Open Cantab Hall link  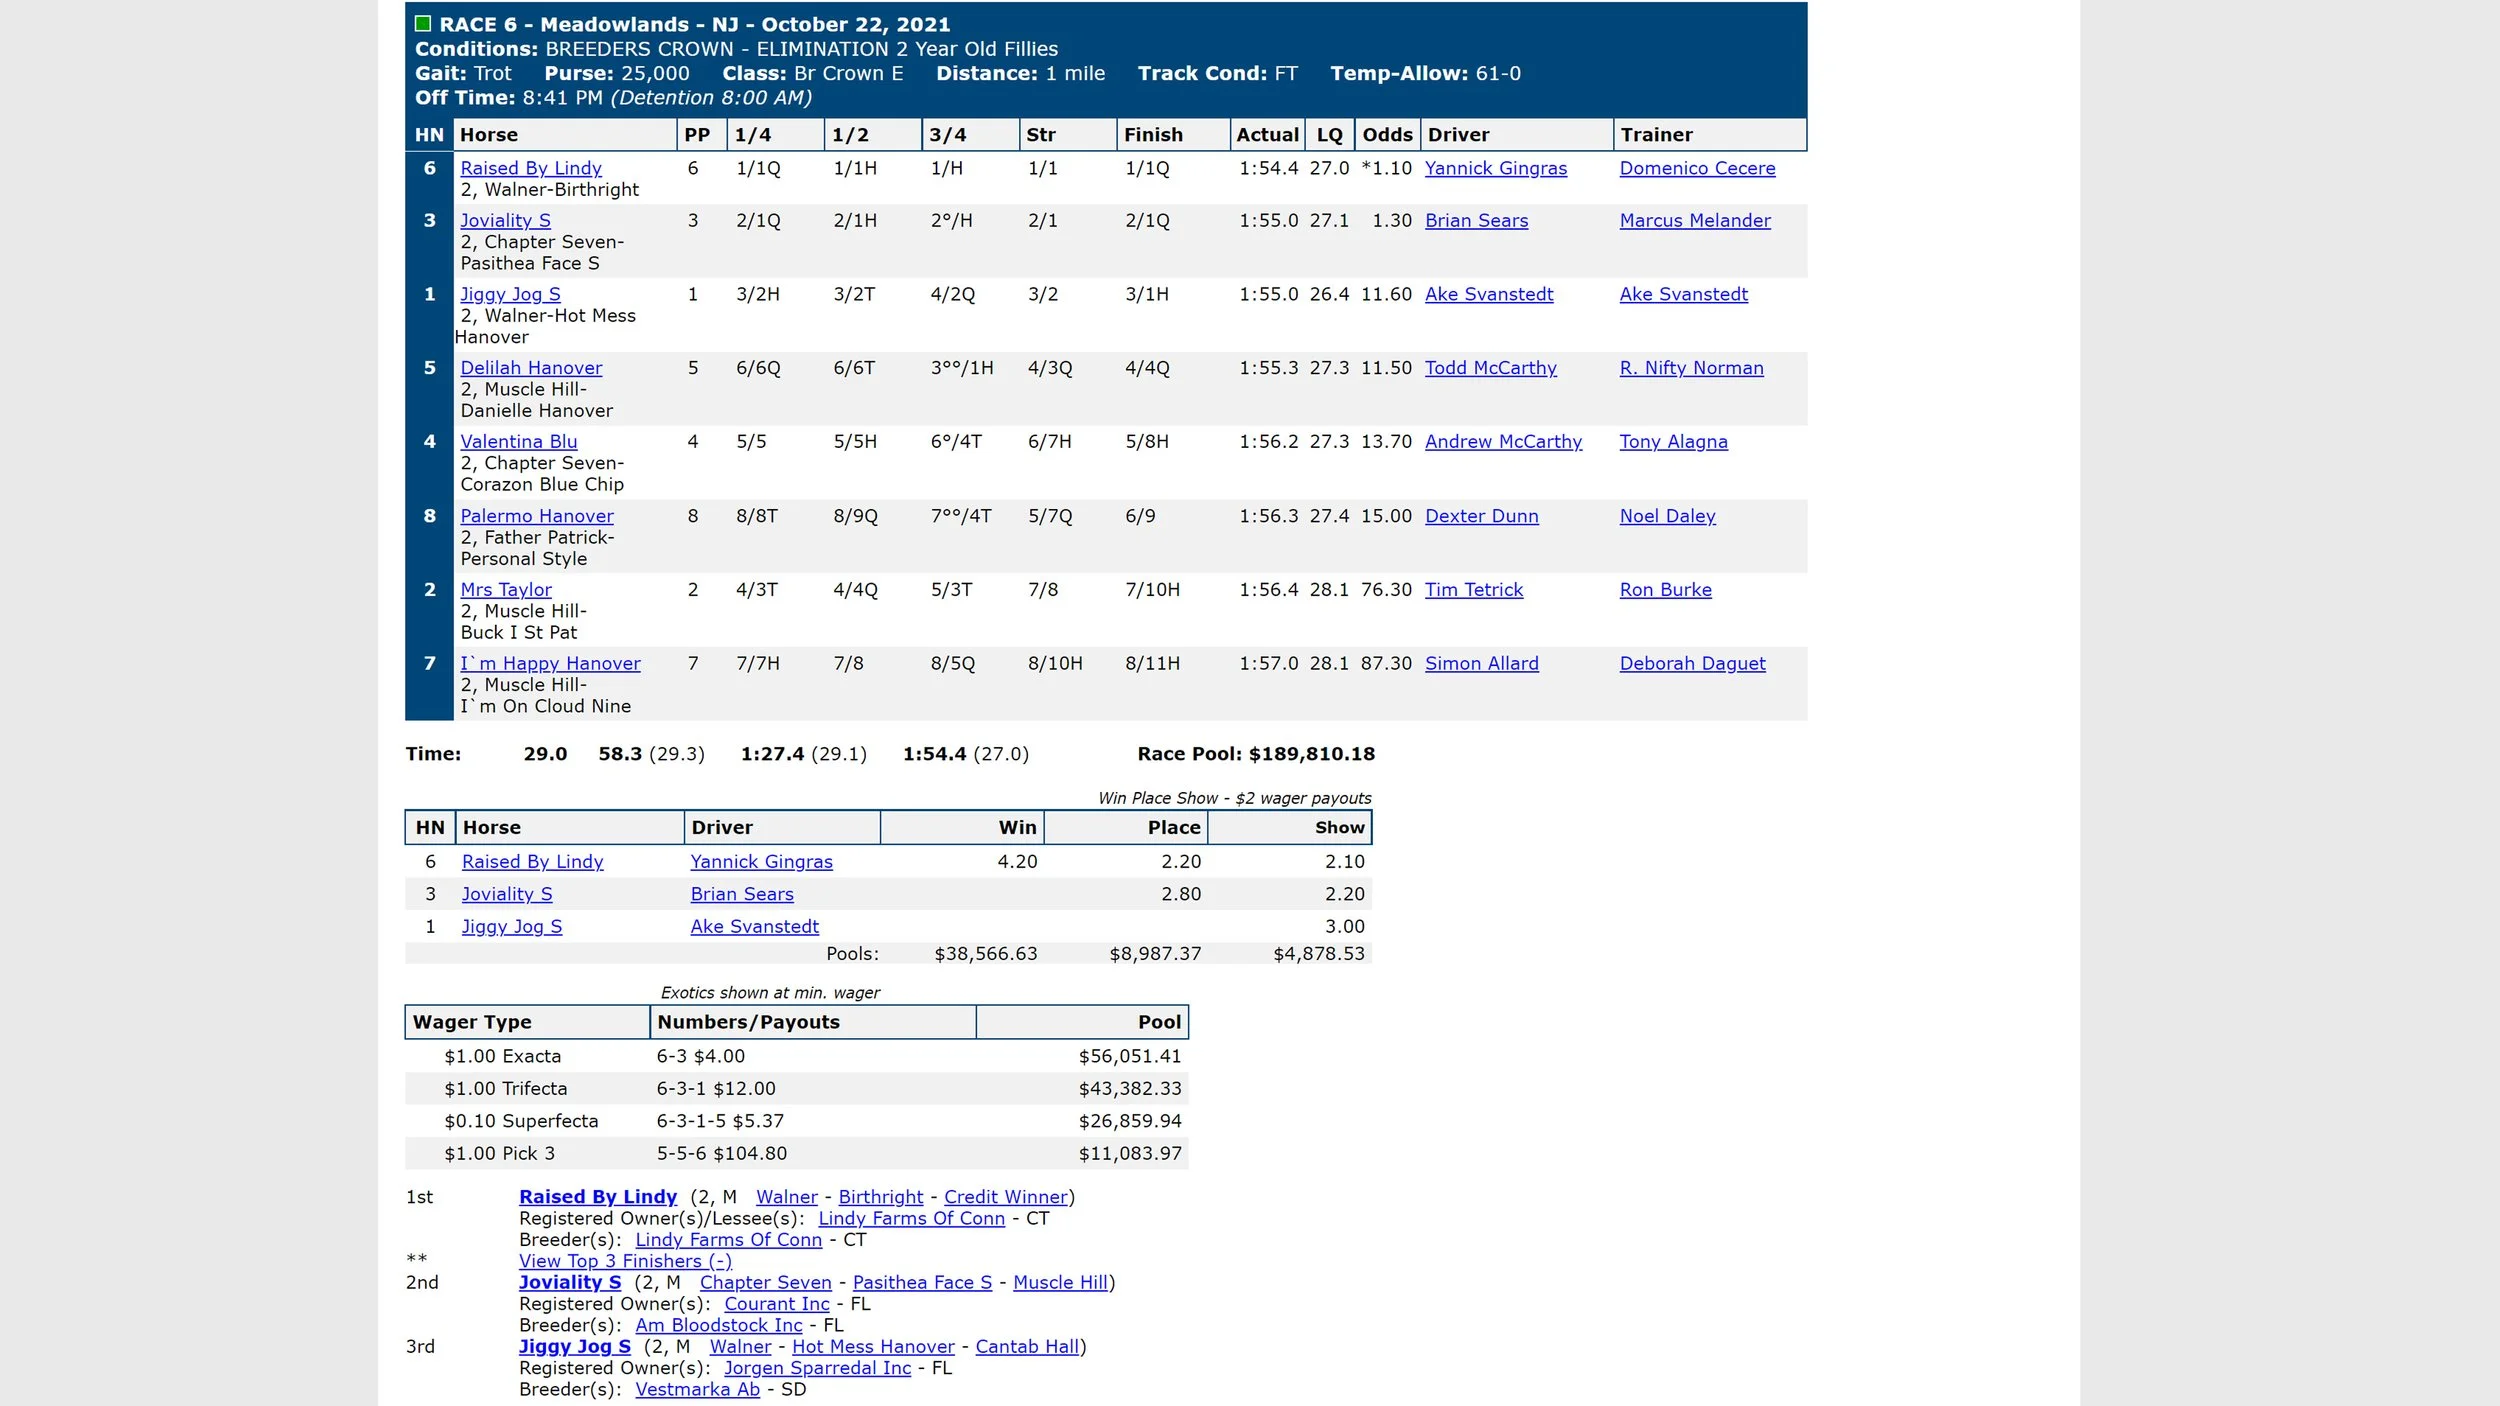coord(1028,1346)
